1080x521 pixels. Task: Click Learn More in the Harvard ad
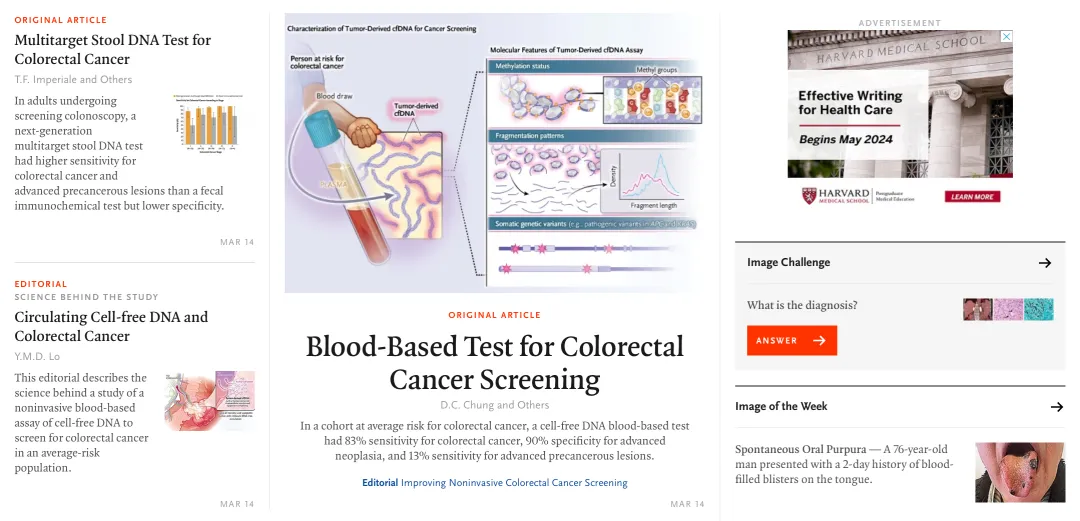click(x=972, y=197)
